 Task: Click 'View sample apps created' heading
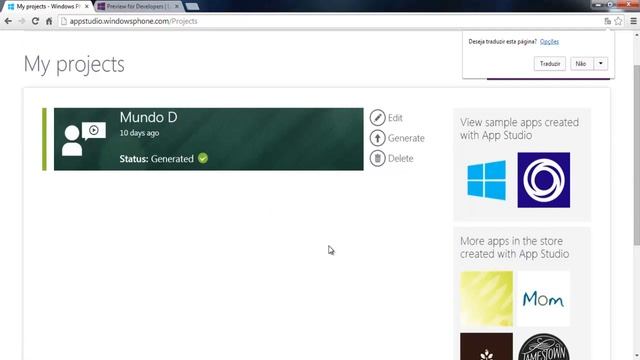tap(519, 129)
